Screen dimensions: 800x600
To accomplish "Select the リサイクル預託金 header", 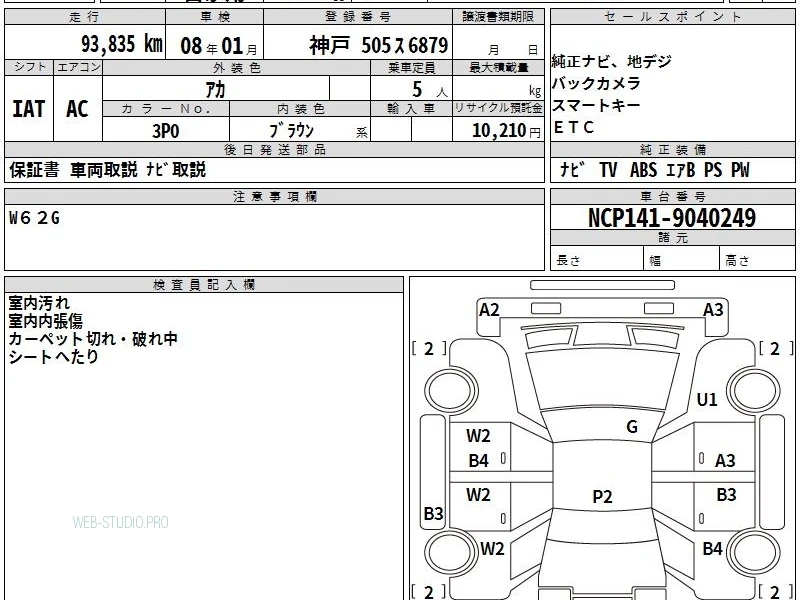I will [498, 108].
